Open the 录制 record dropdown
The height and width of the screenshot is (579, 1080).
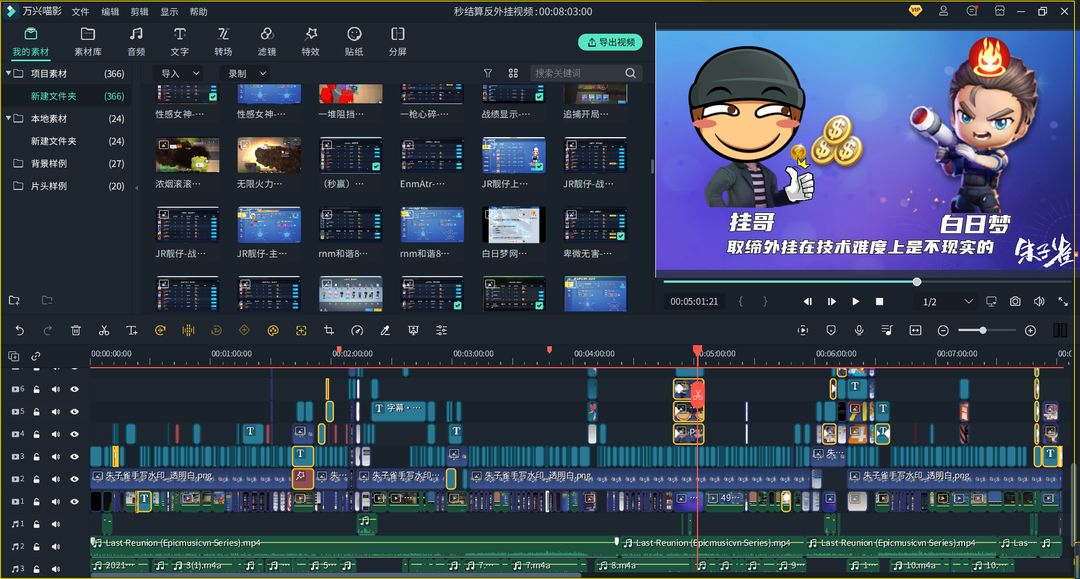click(x=247, y=73)
